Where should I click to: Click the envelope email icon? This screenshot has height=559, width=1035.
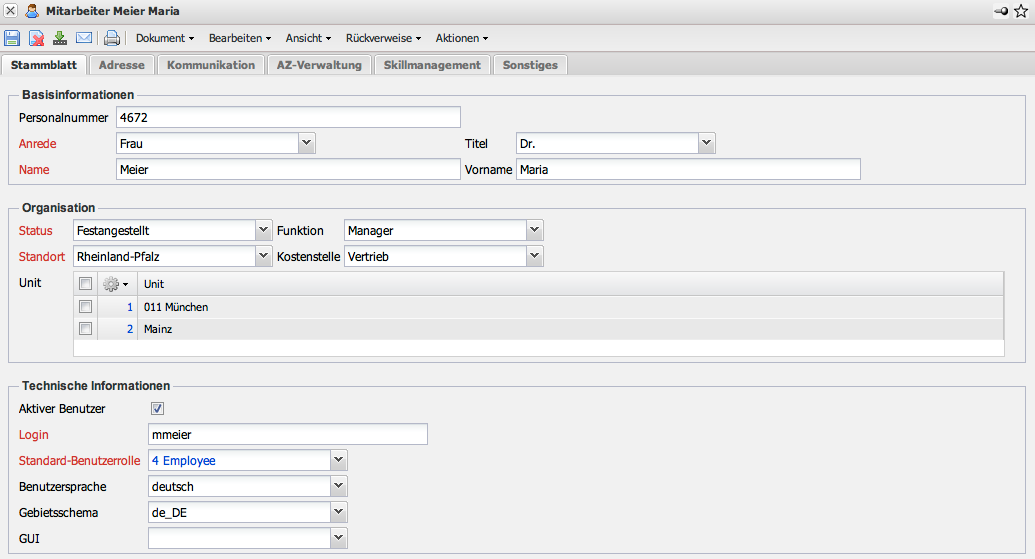84,38
